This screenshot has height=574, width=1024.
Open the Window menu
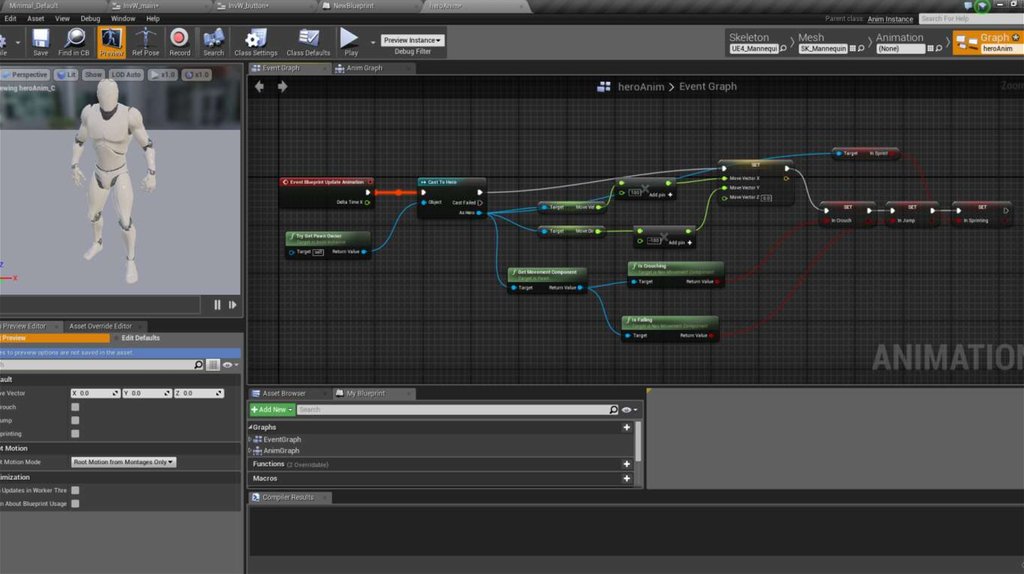coord(123,18)
